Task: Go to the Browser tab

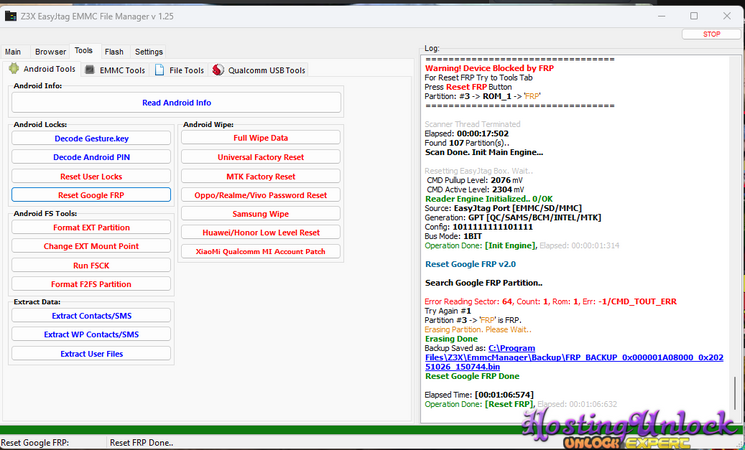Action: (x=50, y=52)
